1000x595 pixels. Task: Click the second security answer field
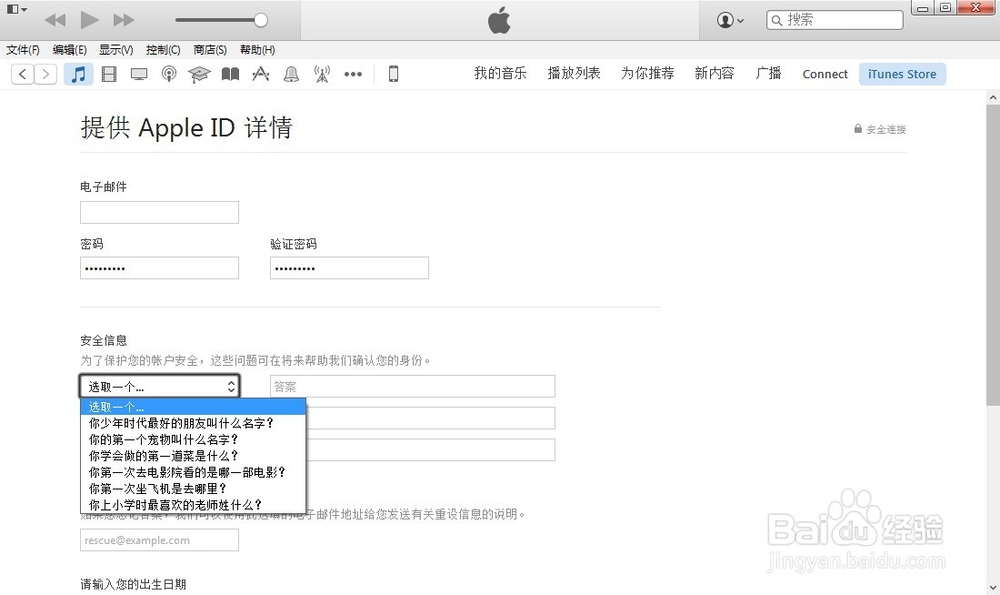coord(430,418)
